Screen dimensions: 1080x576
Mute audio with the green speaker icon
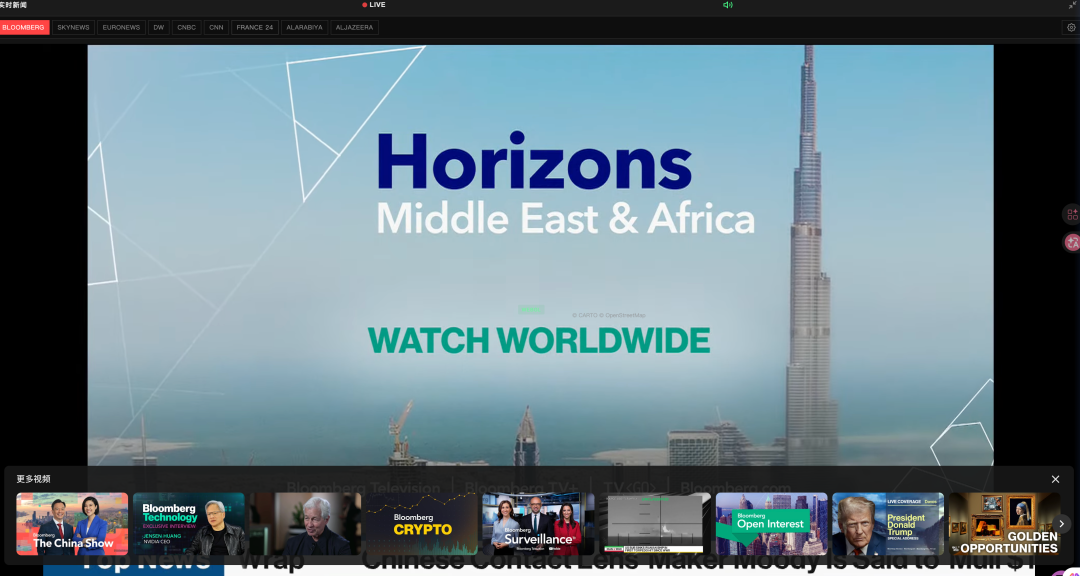(727, 5)
